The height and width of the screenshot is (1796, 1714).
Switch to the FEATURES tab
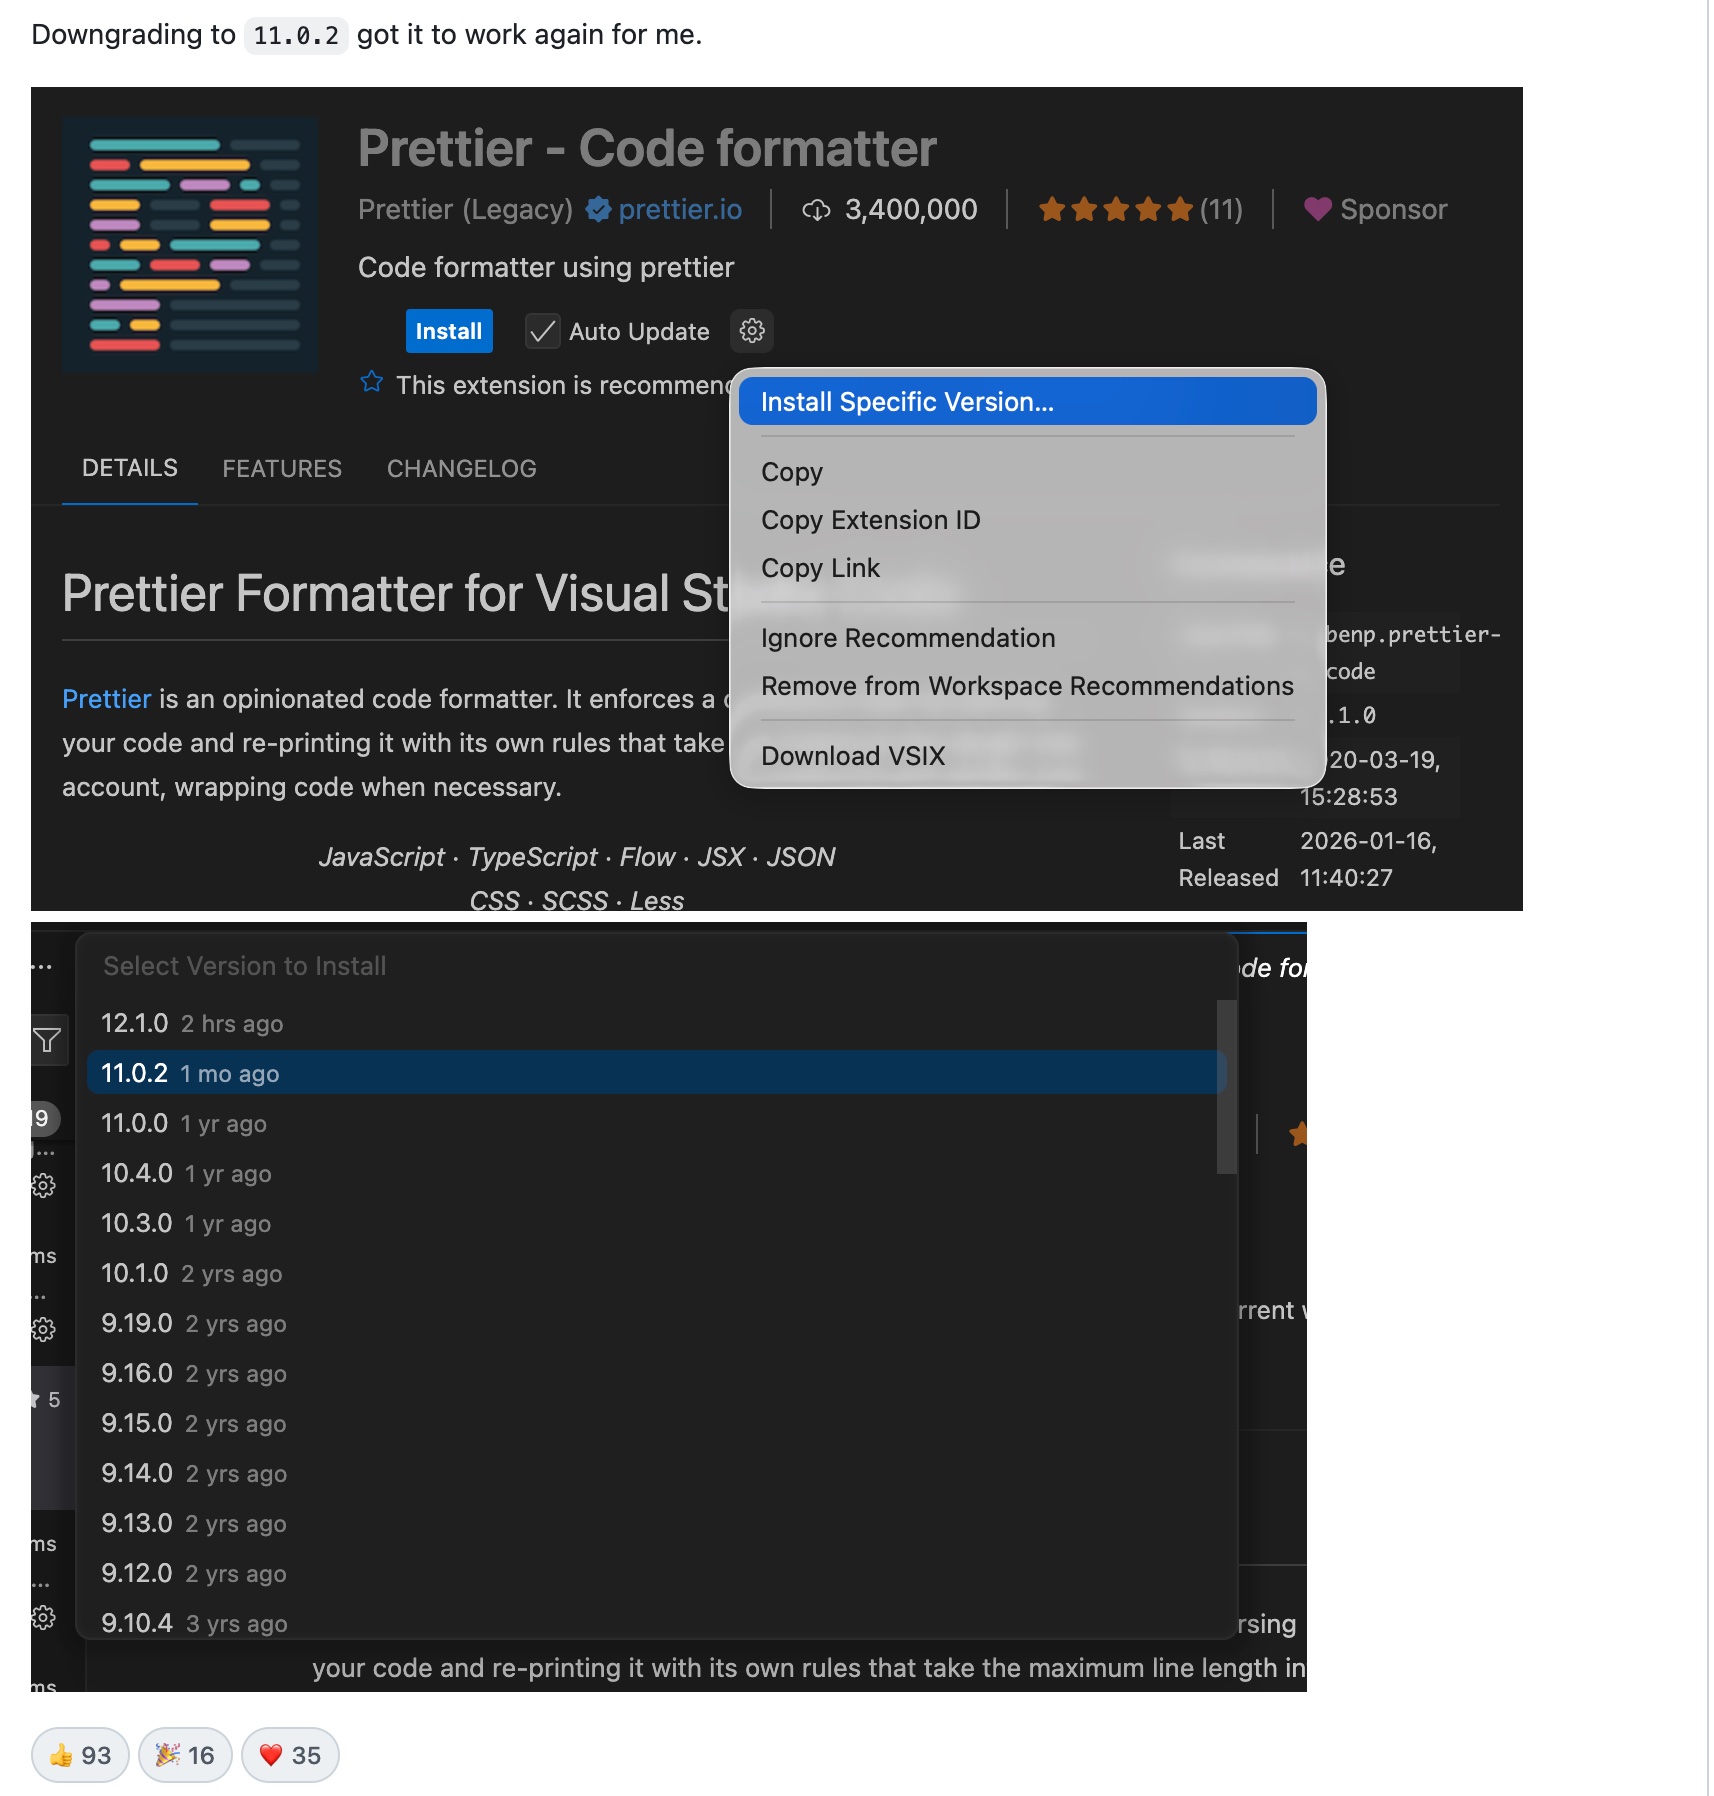(x=282, y=467)
